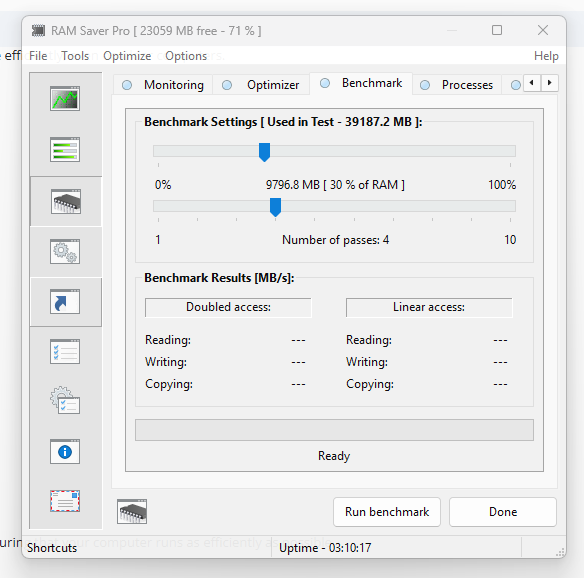
Task: Click the Done button
Action: (x=503, y=512)
